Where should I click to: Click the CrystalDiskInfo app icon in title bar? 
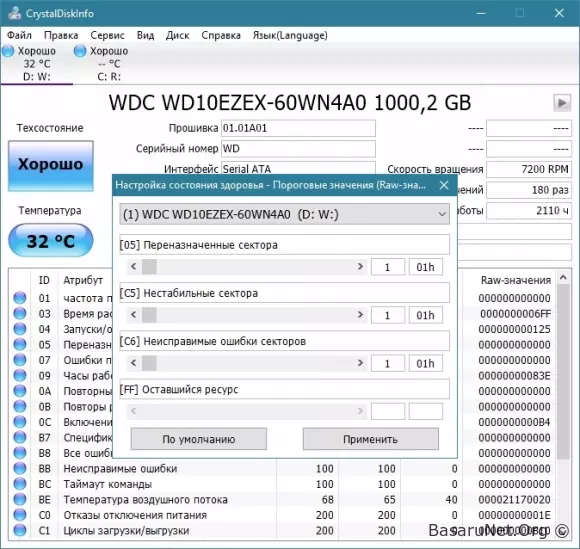[x=15, y=13]
